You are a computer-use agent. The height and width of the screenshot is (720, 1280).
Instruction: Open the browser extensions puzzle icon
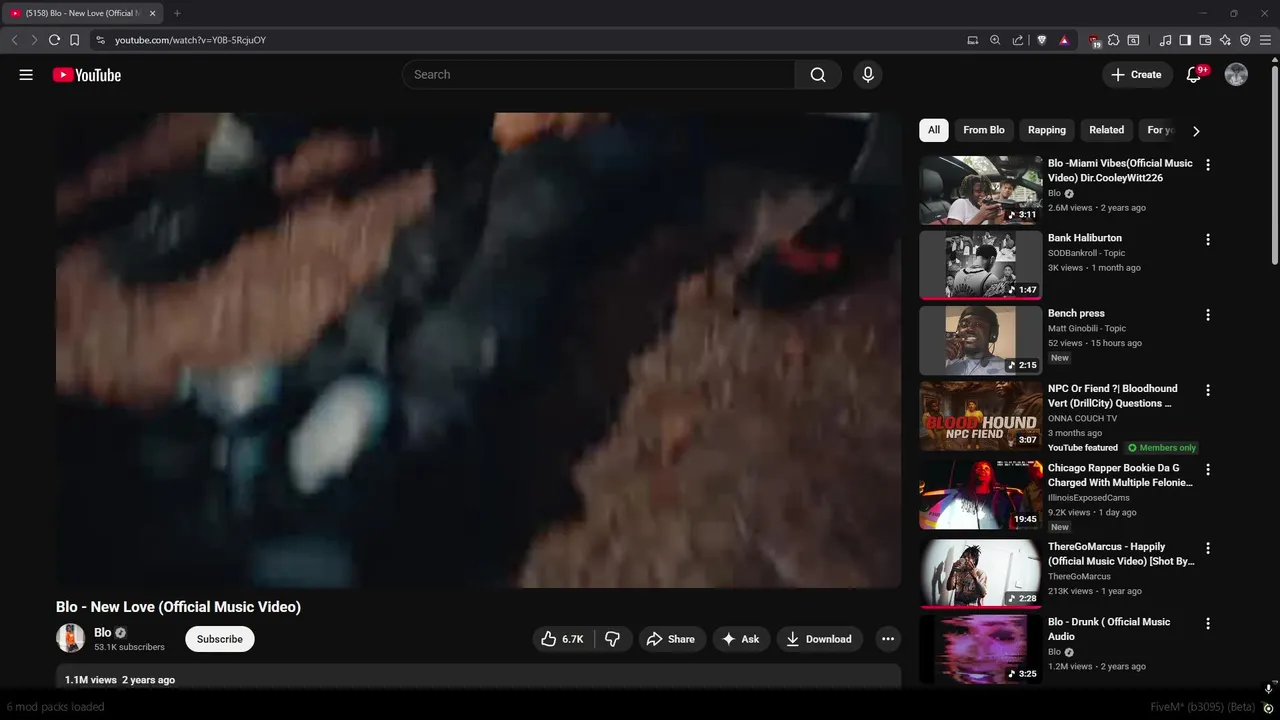point(1113,40)
